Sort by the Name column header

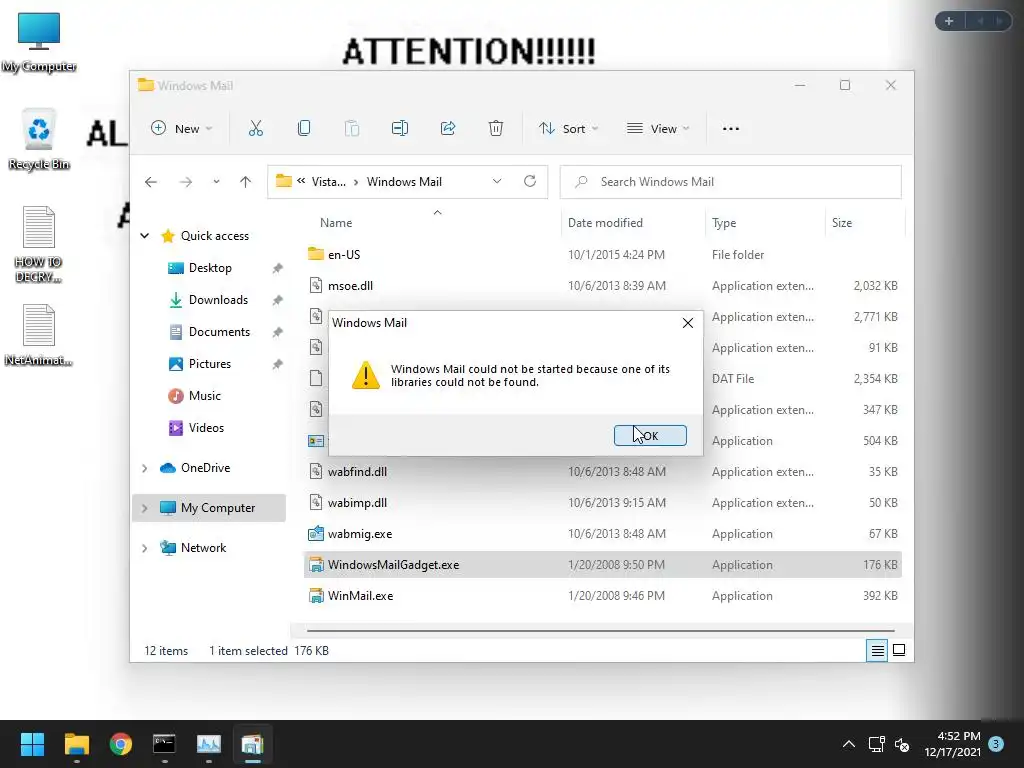(x=336, y=223)
